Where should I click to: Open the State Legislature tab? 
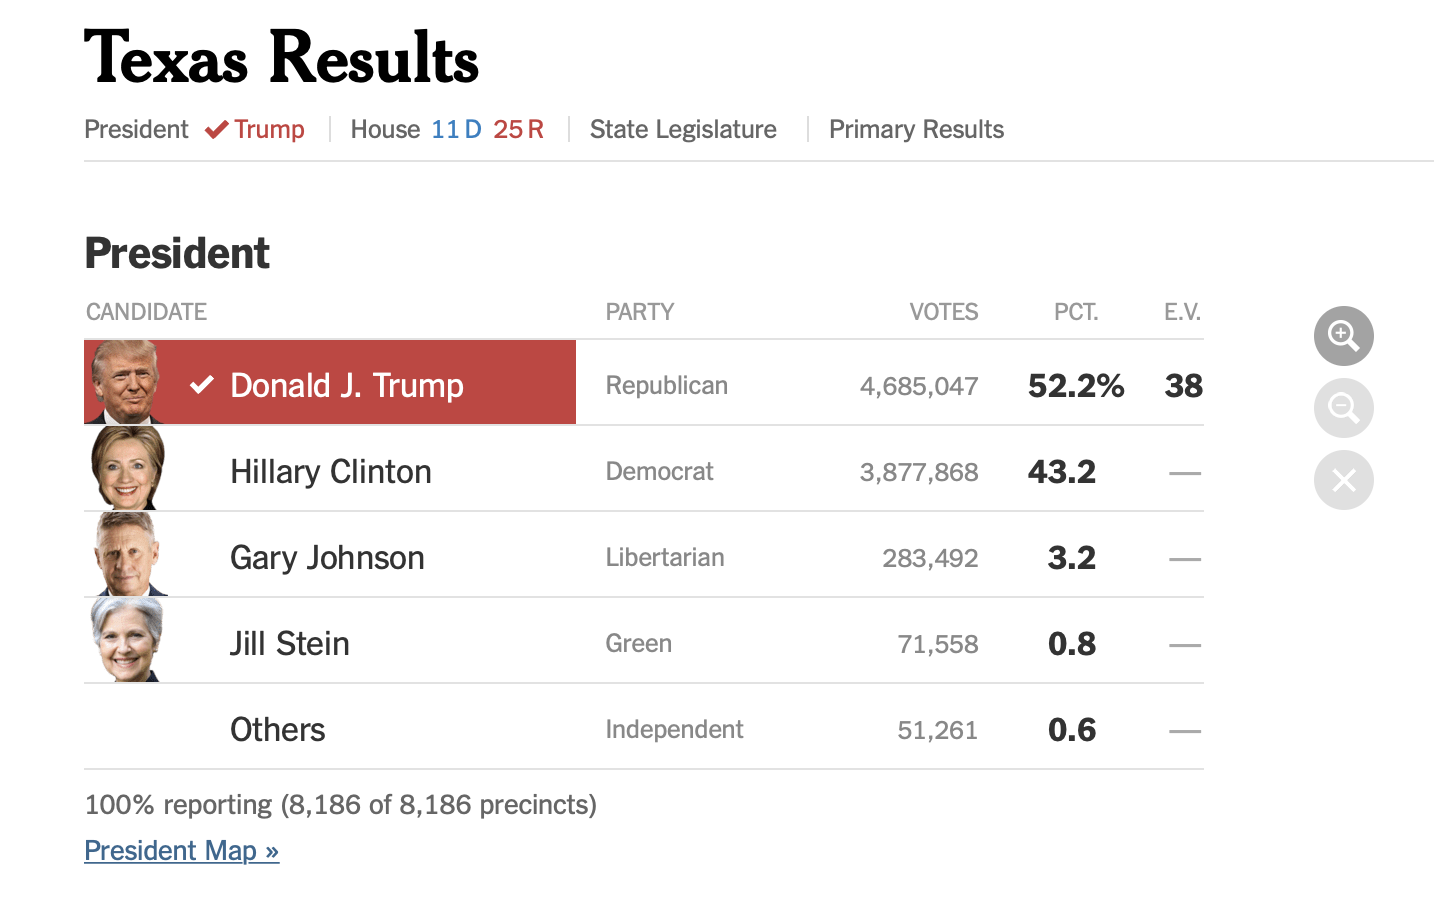[x=683, y=130]
